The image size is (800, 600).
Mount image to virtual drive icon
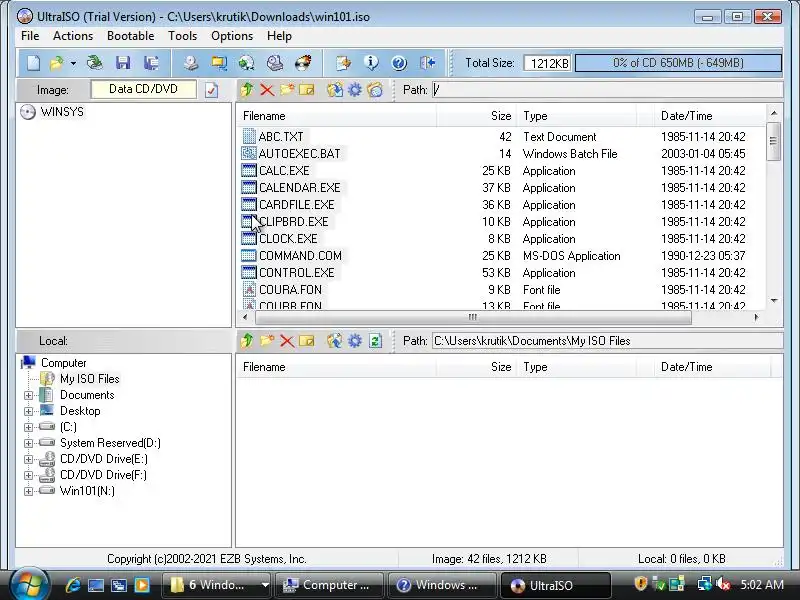tap(275, 63)
